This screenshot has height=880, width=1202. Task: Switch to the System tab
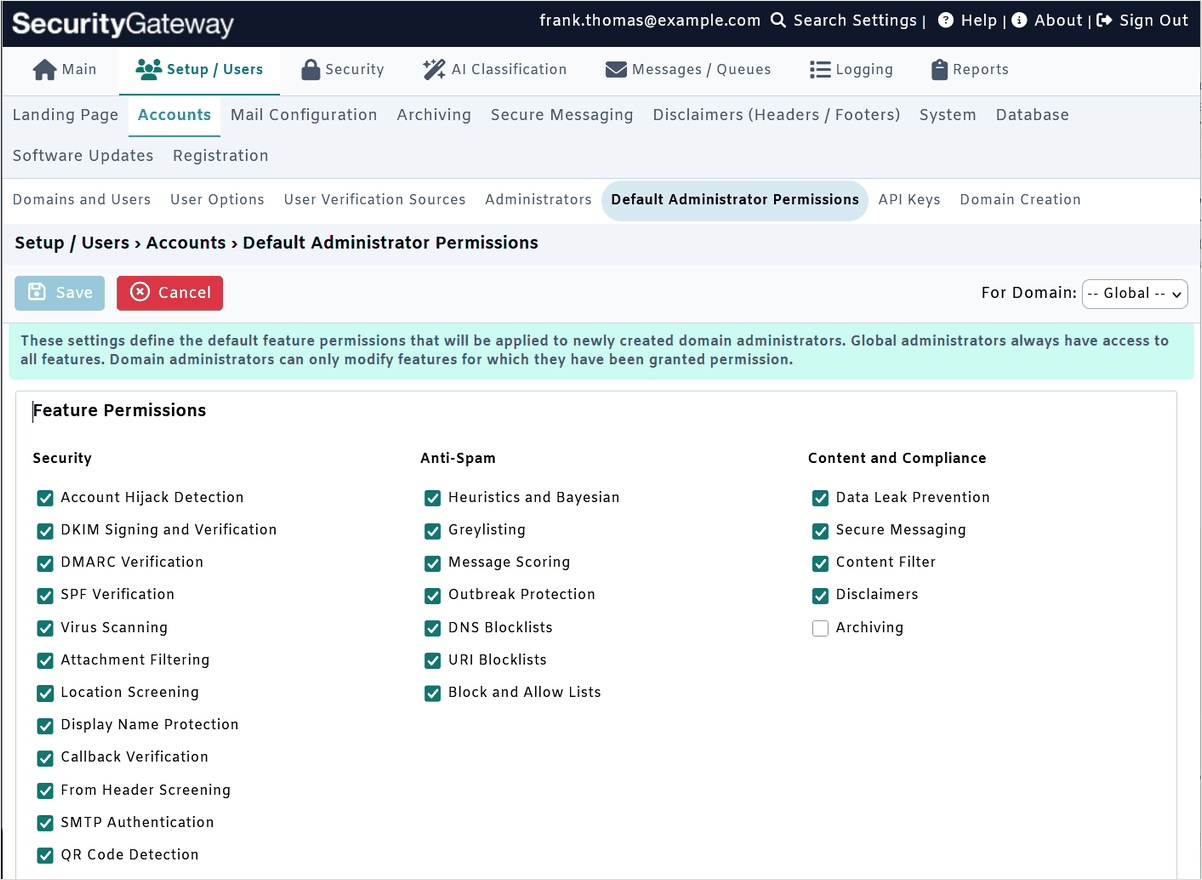[x=948, y=115]
